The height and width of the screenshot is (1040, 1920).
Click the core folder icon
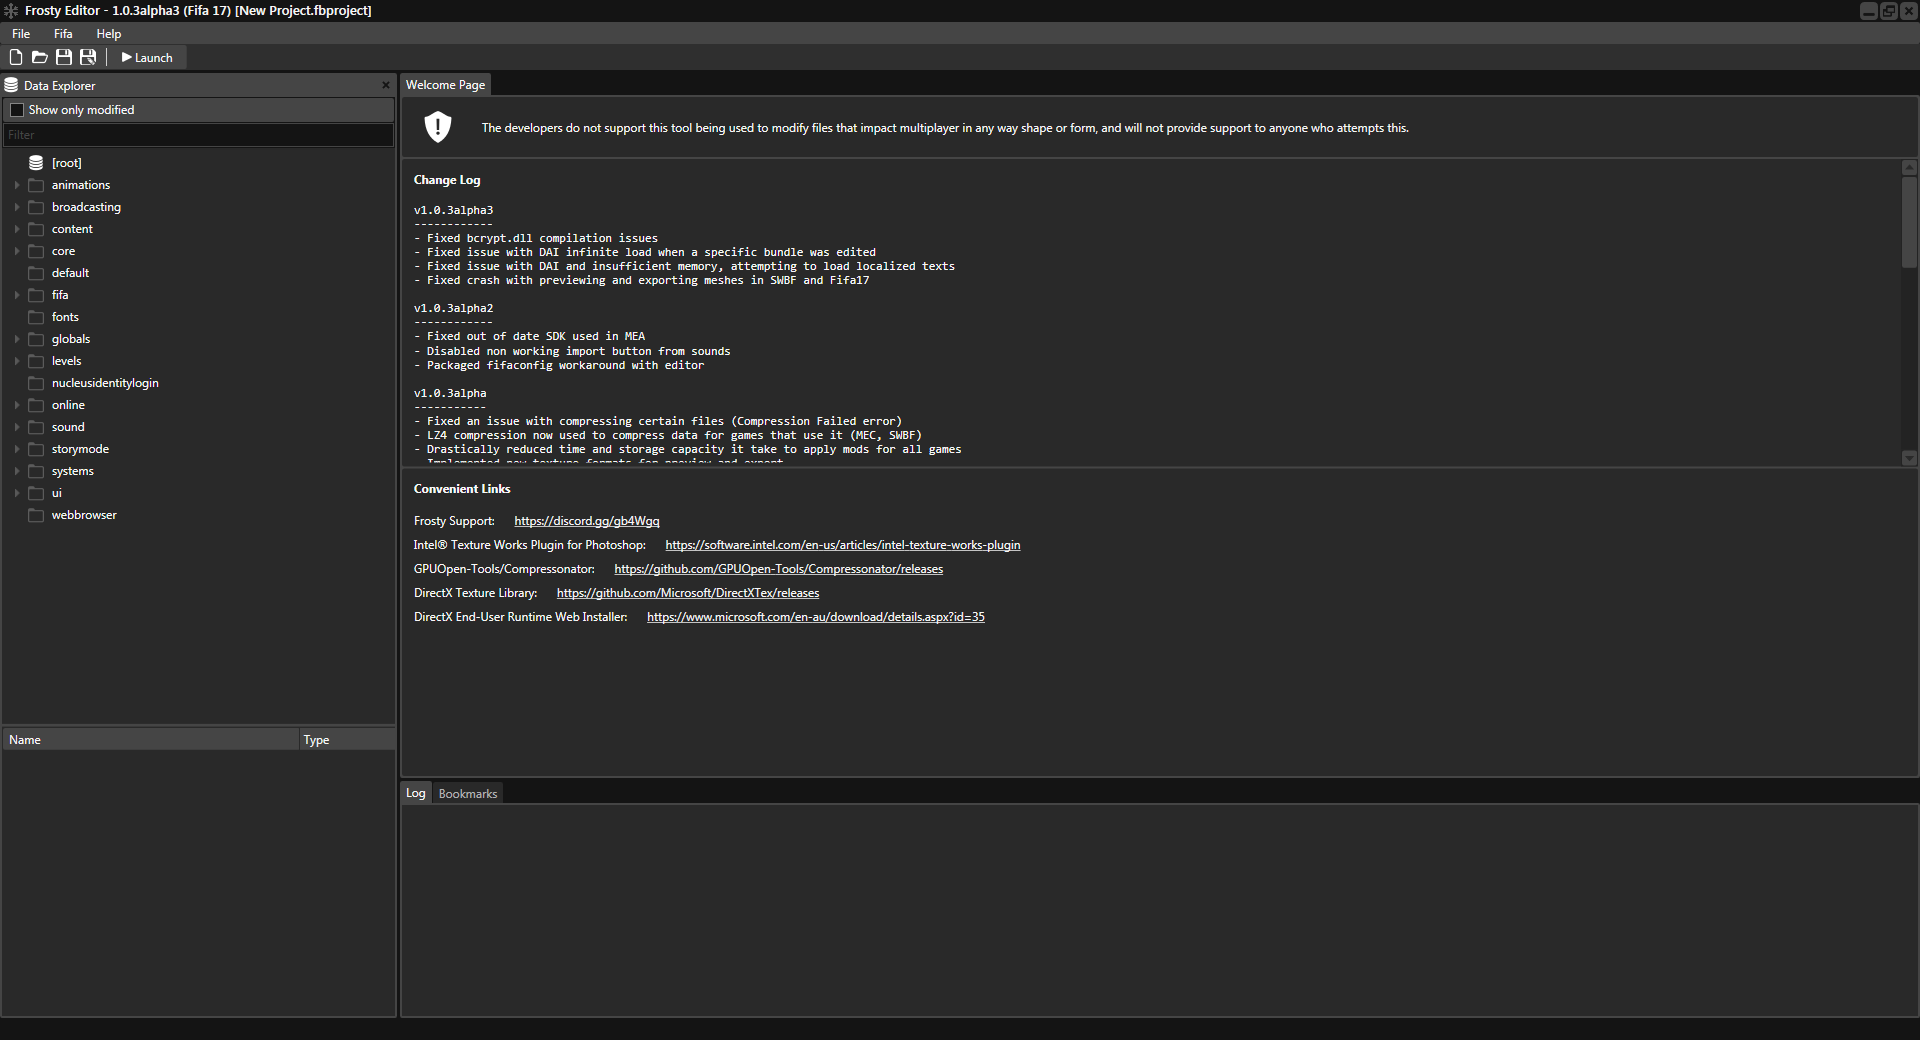pyautogui.click(x=36, y=251)
